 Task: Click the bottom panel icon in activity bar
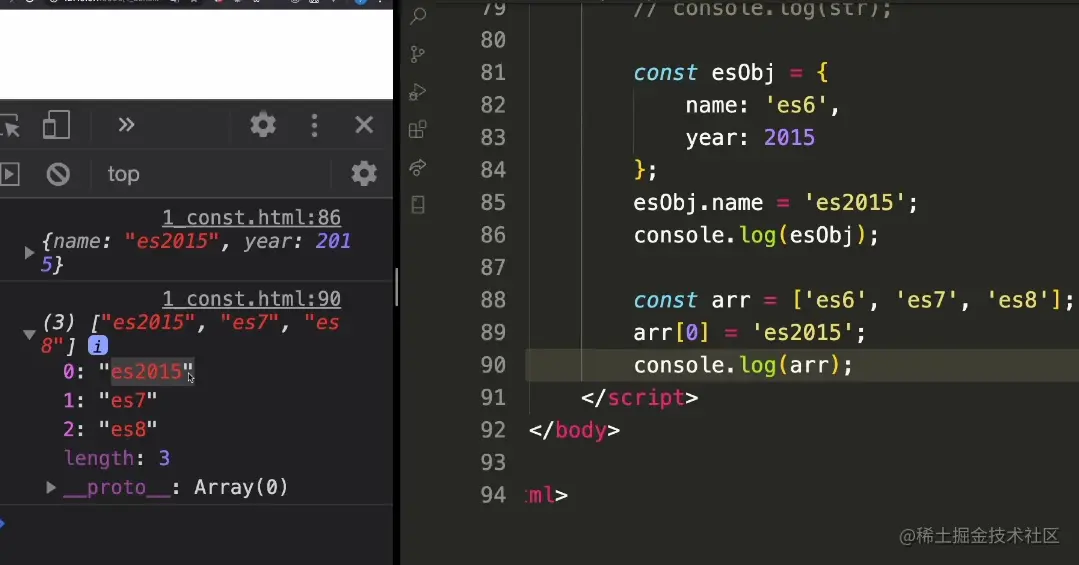[418, 204]
